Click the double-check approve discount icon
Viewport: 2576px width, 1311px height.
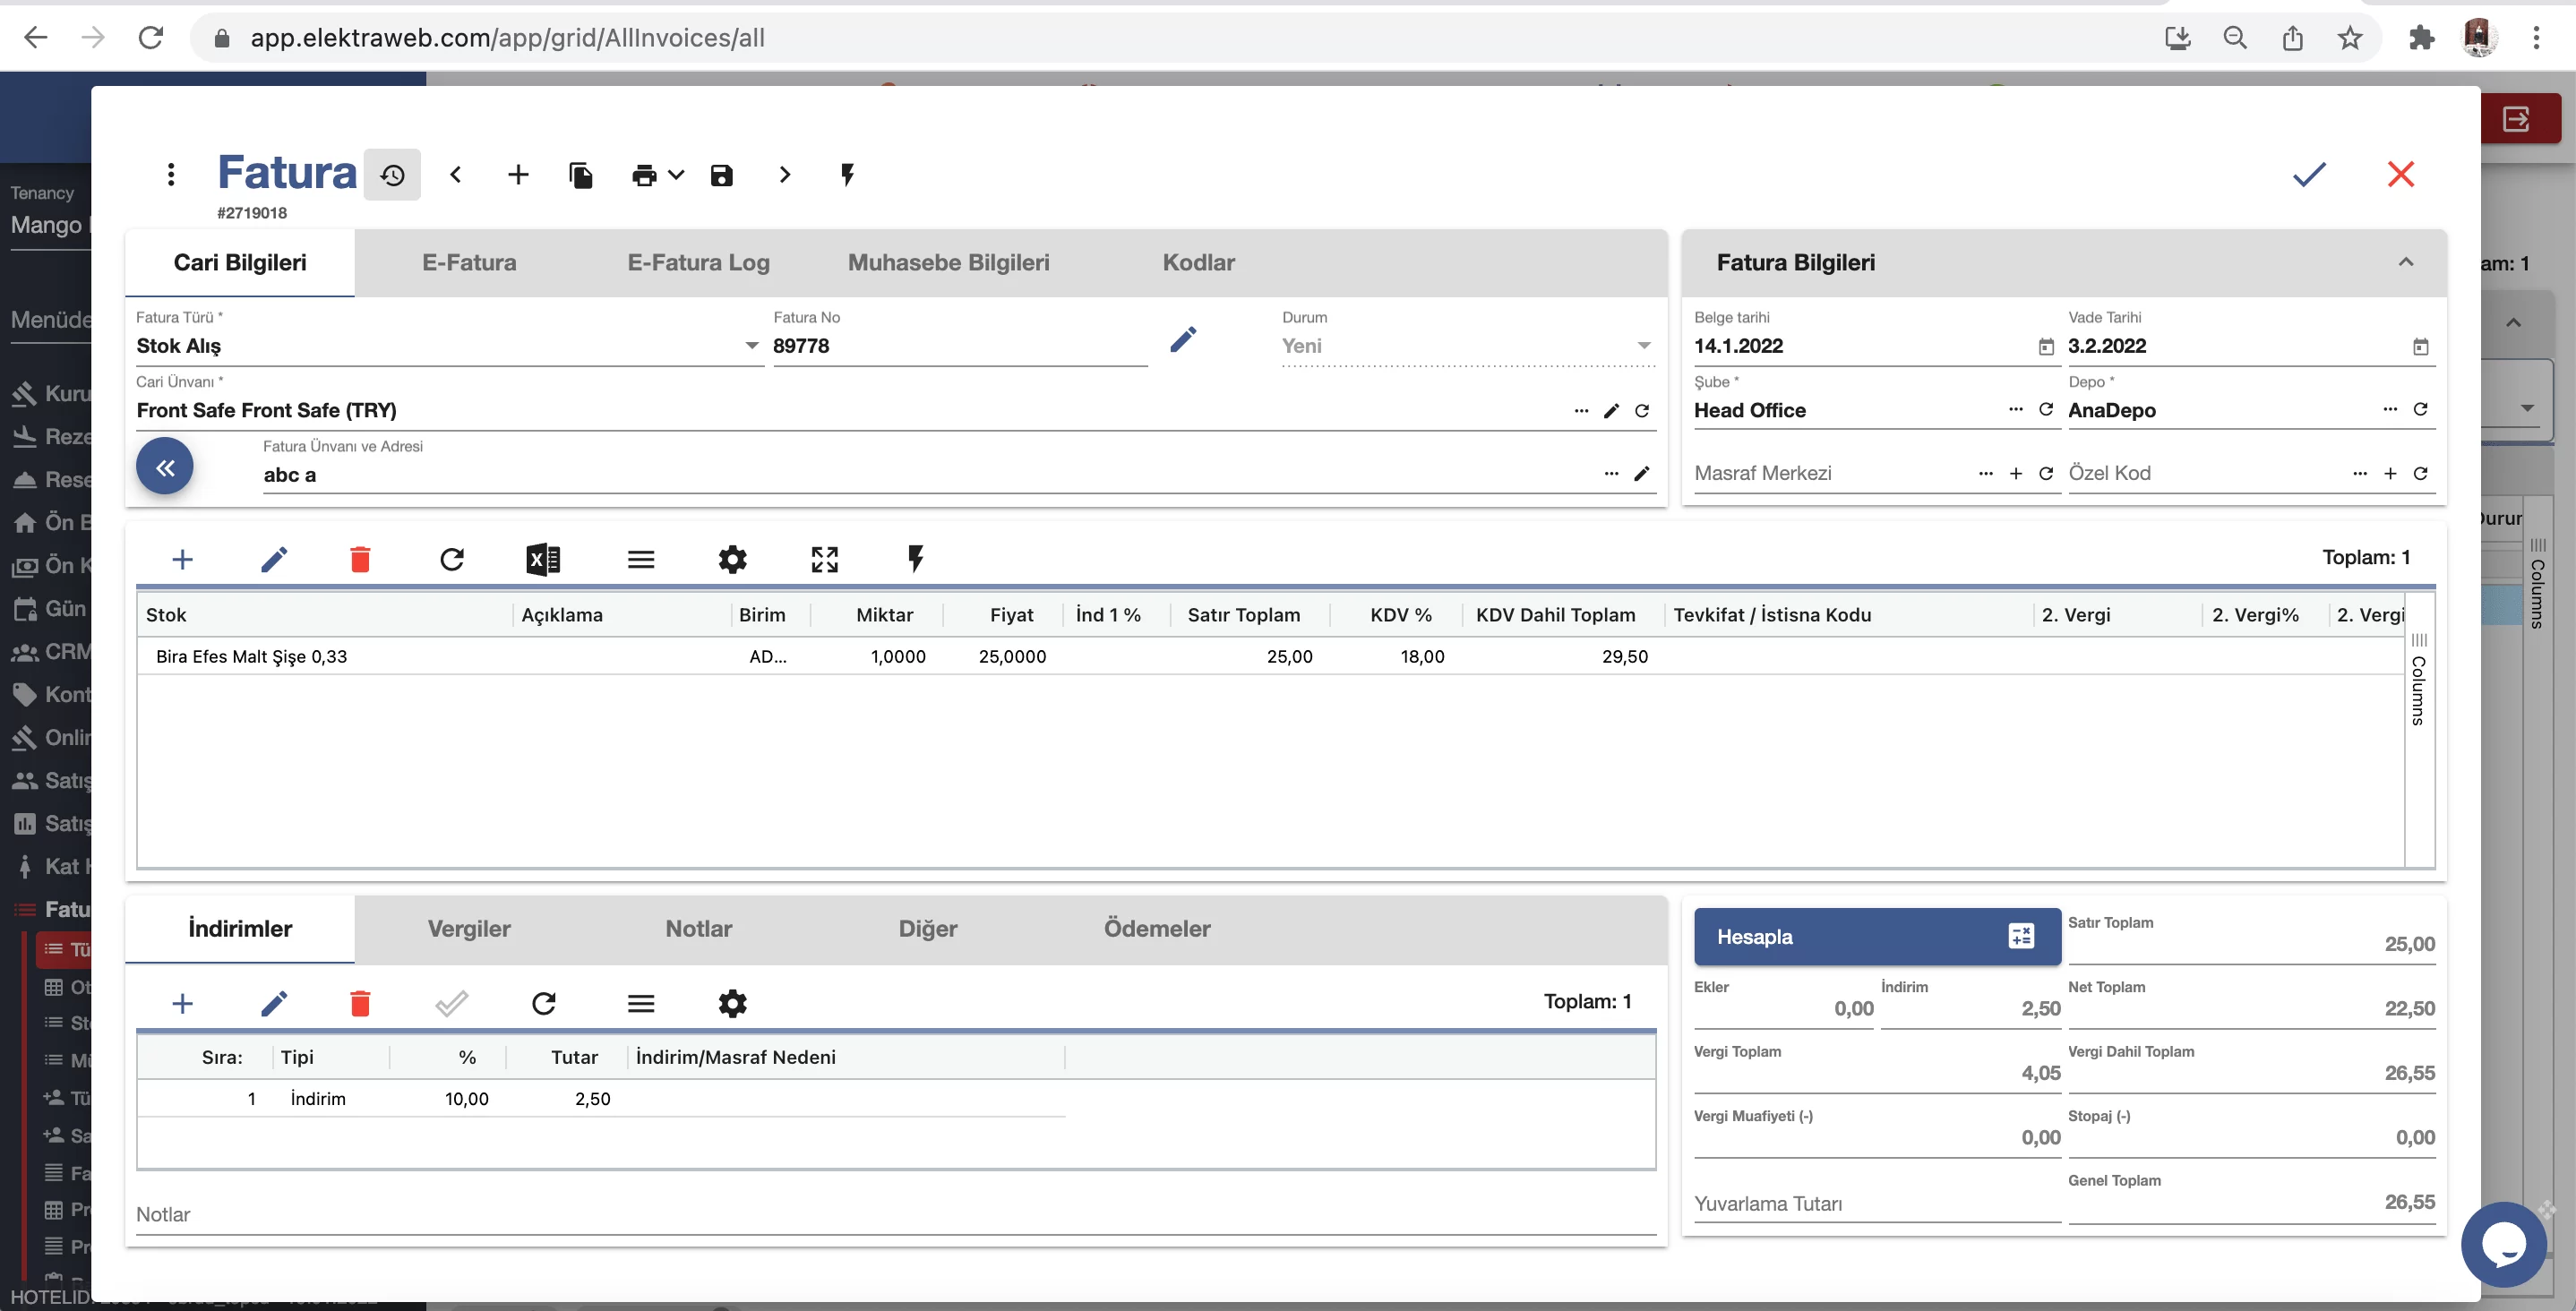(x=451, y=1003)
